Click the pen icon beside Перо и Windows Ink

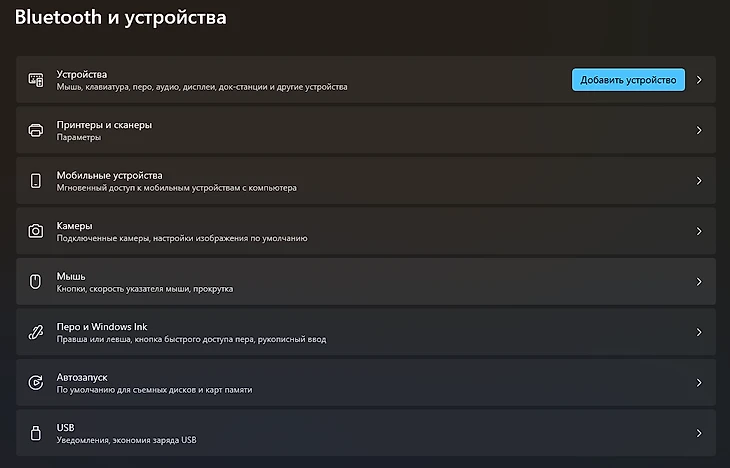[x=36, y=332]
